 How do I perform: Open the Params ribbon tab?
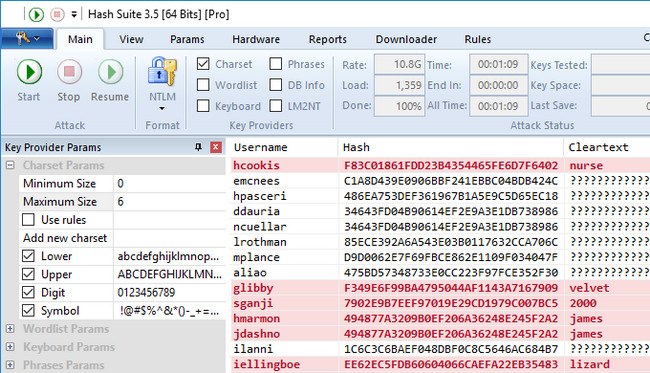tap(187, 39)
